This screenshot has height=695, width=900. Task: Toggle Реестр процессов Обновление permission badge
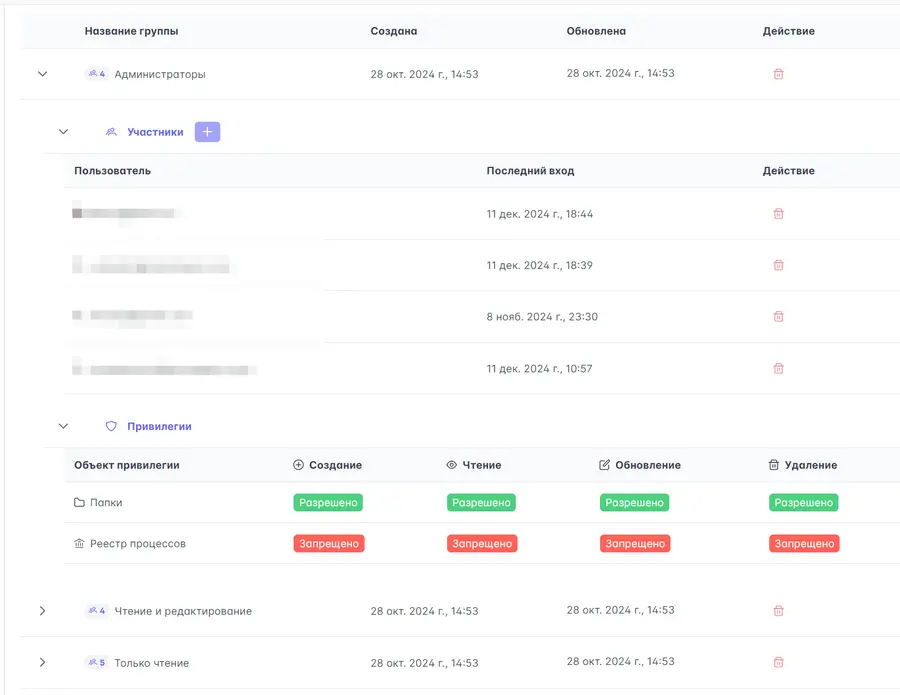(635, 543)
